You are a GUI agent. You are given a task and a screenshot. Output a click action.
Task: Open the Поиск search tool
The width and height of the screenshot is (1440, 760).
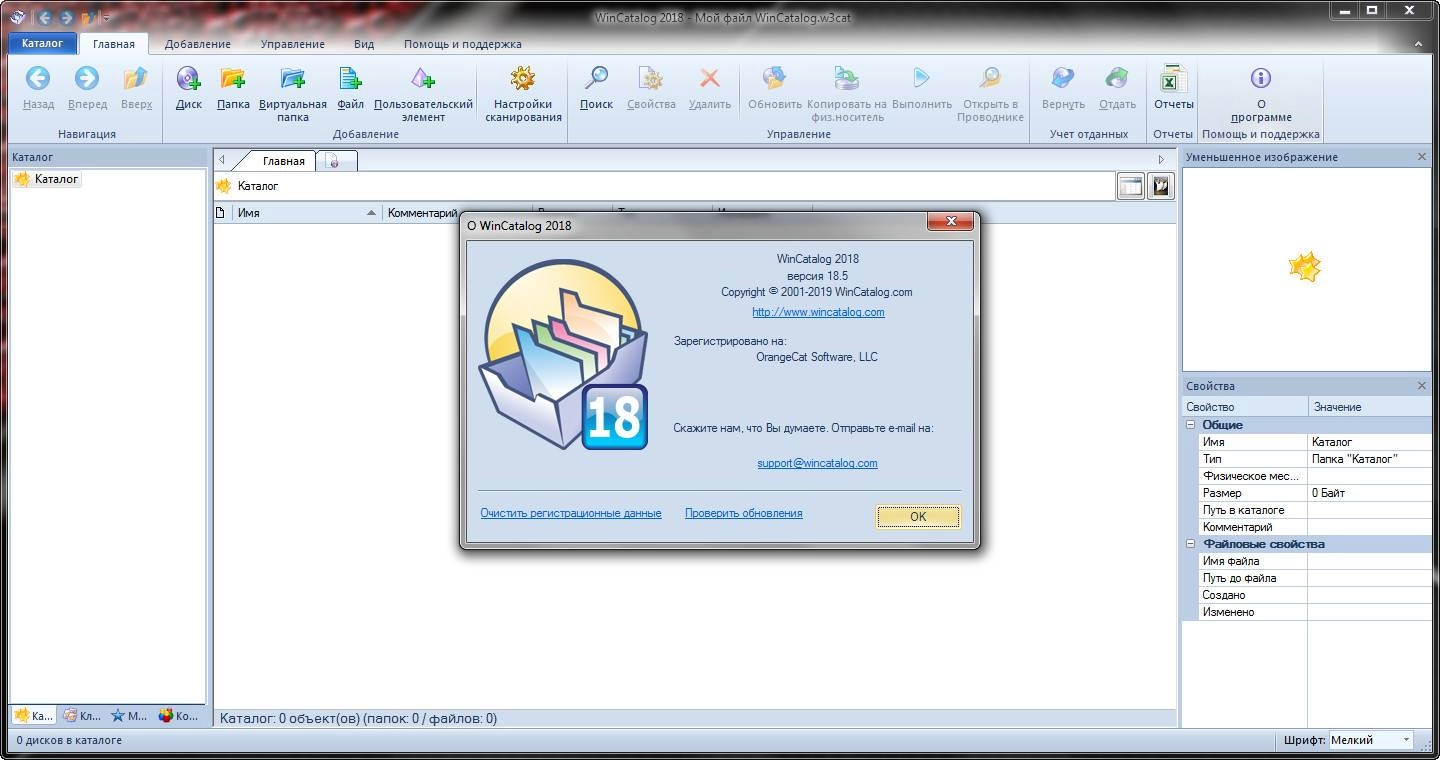tap(596, 78)
